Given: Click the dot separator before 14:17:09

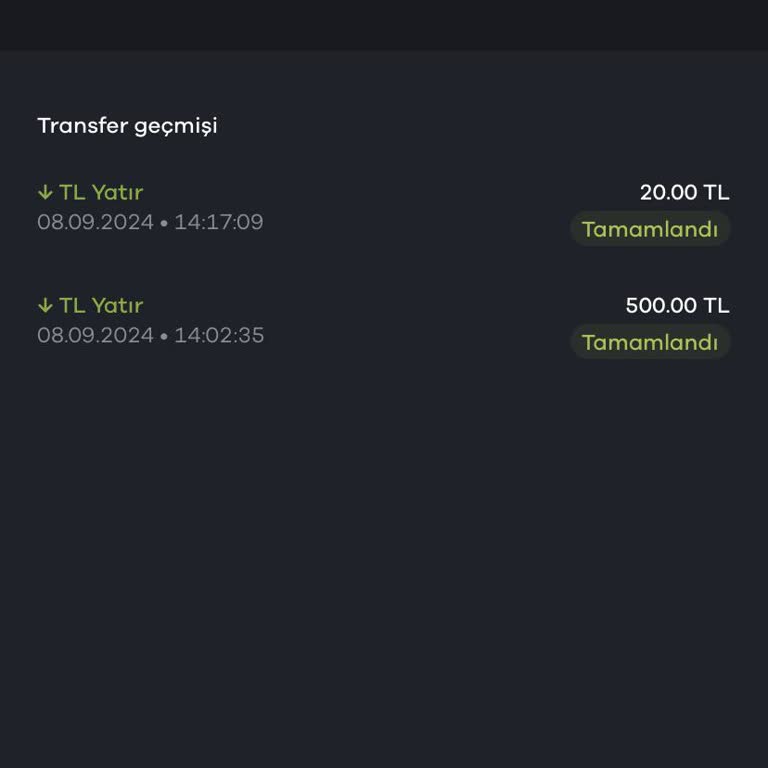Looking at the screenshot, I should tap(164, 223).
